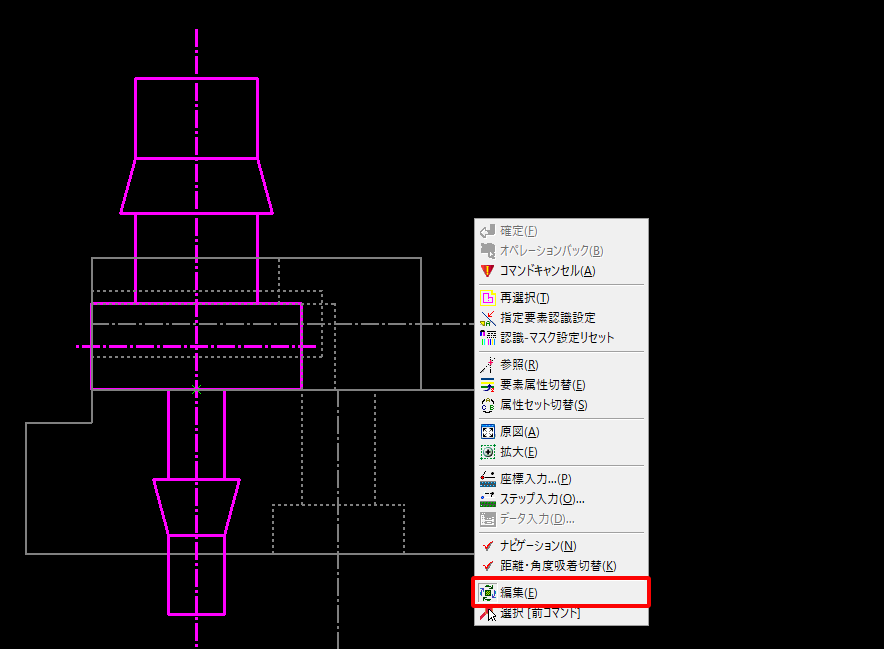
Task: Select 属性セット切替 to change attribute set
Action: pyautogui.click(x=543, y=405)
